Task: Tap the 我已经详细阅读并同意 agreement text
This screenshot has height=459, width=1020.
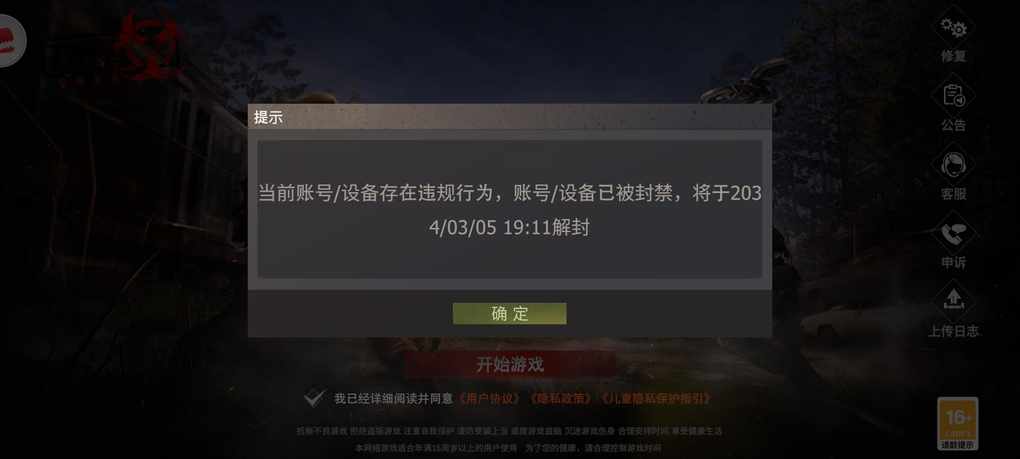Action: tap(393, 399)
